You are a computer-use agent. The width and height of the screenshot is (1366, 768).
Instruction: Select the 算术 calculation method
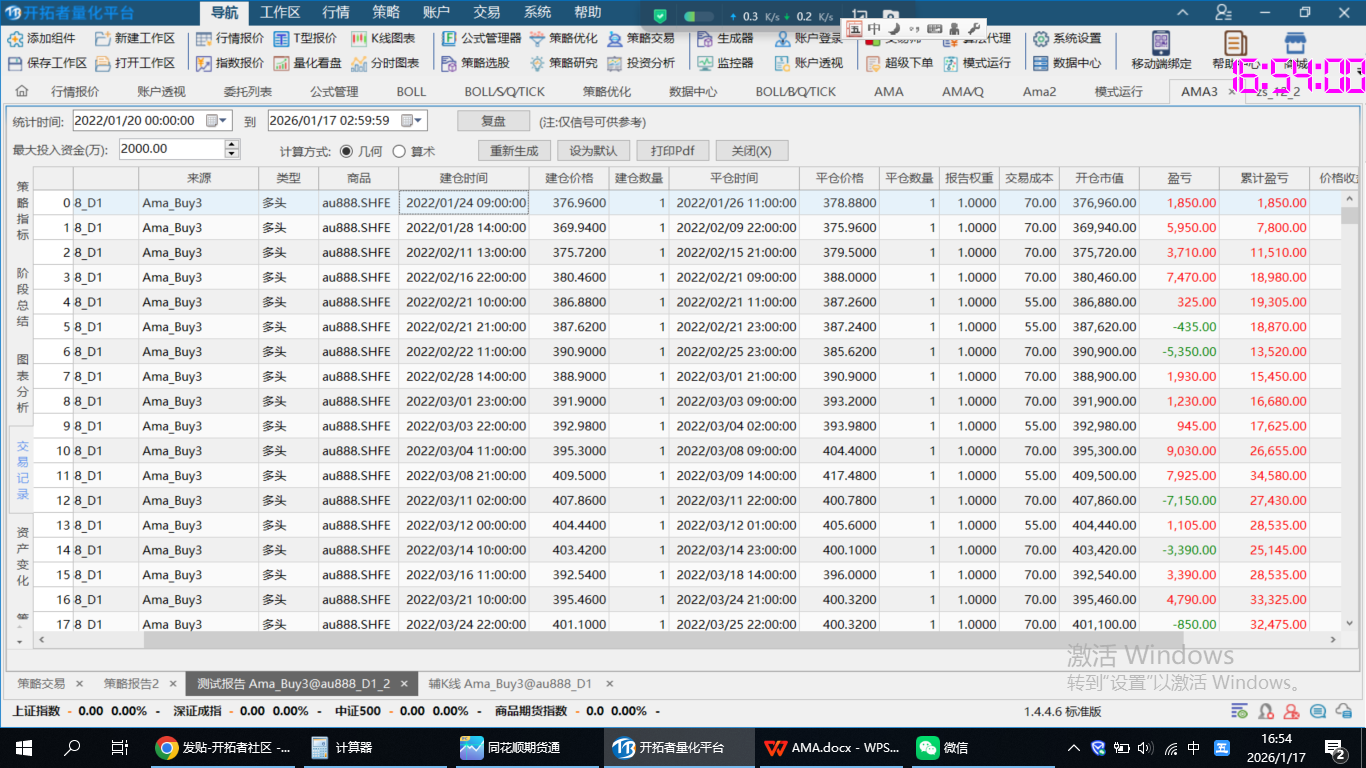[x=399, y=151]
